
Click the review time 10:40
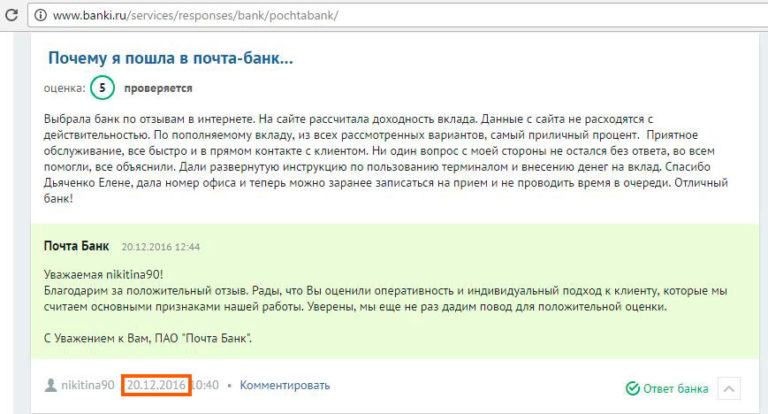[x=205, y=385]
